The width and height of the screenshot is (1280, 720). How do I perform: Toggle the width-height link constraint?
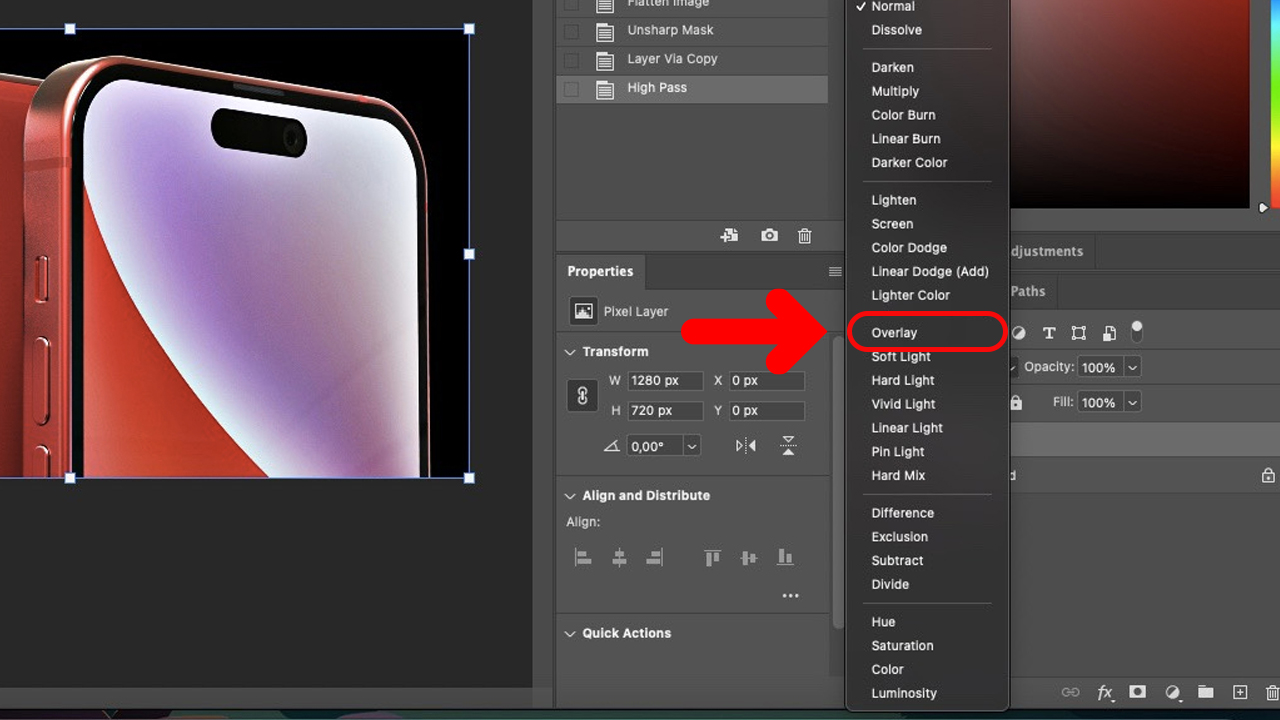pyautogui.click(x=583, y=396)
